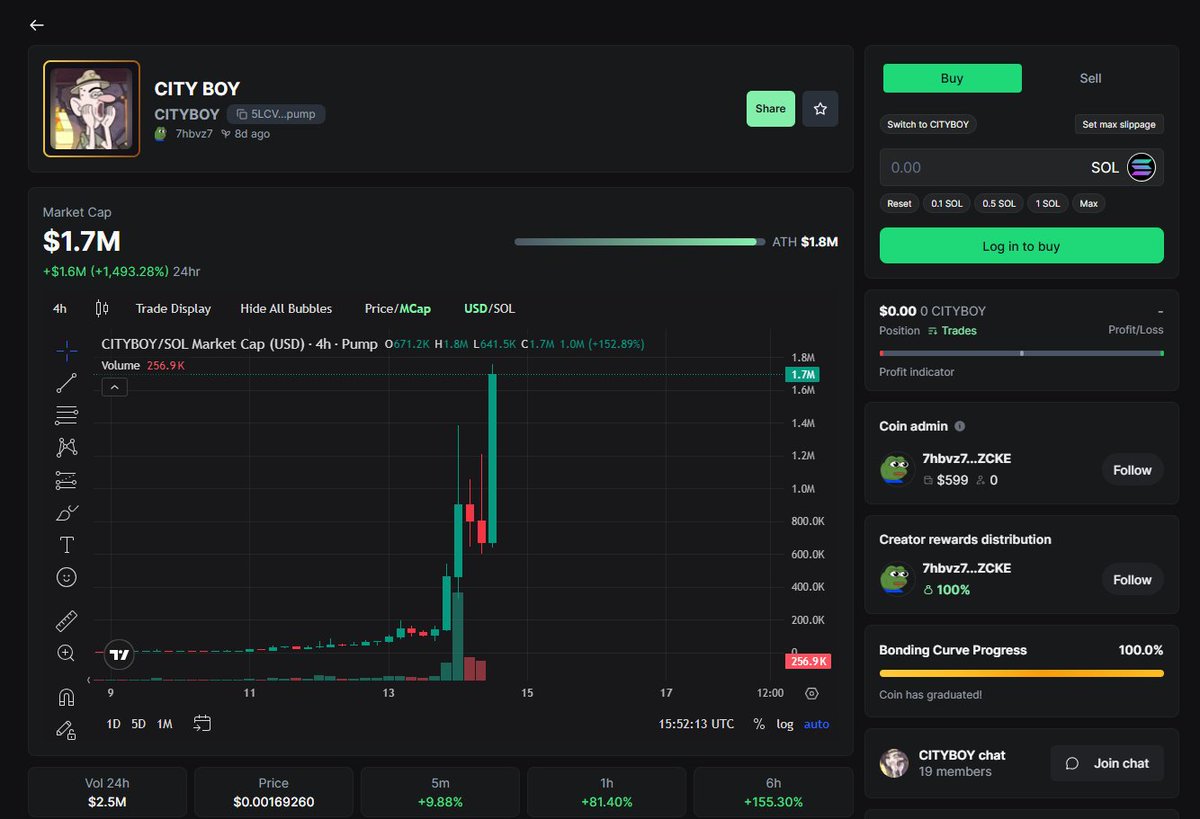
Task: Toggle log scale on the chart
Action: (785, 723)
